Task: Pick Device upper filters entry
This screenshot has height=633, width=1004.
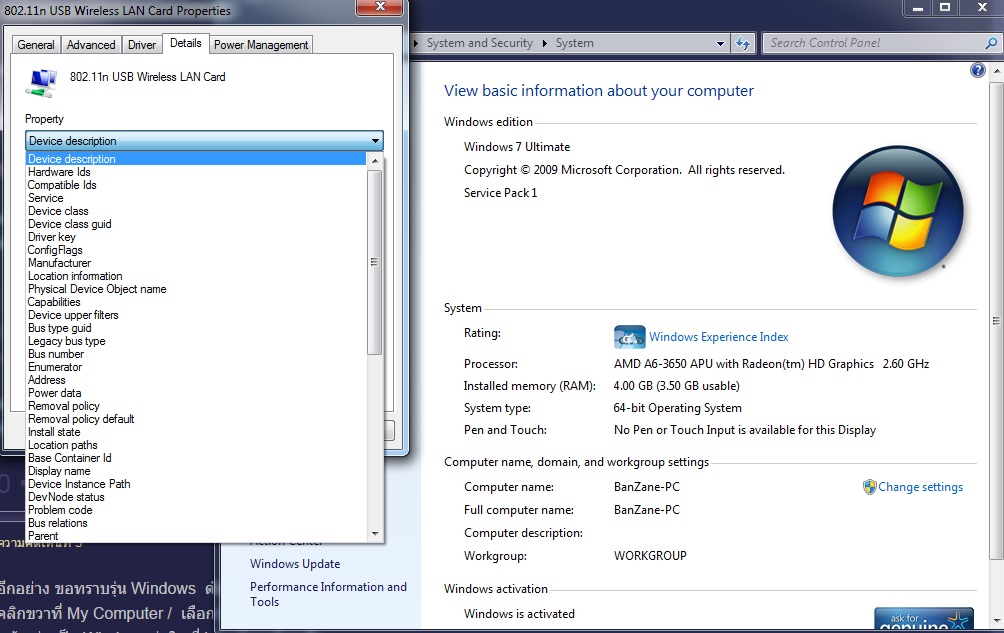Action: pyautogui.click(x=196, y=315)
